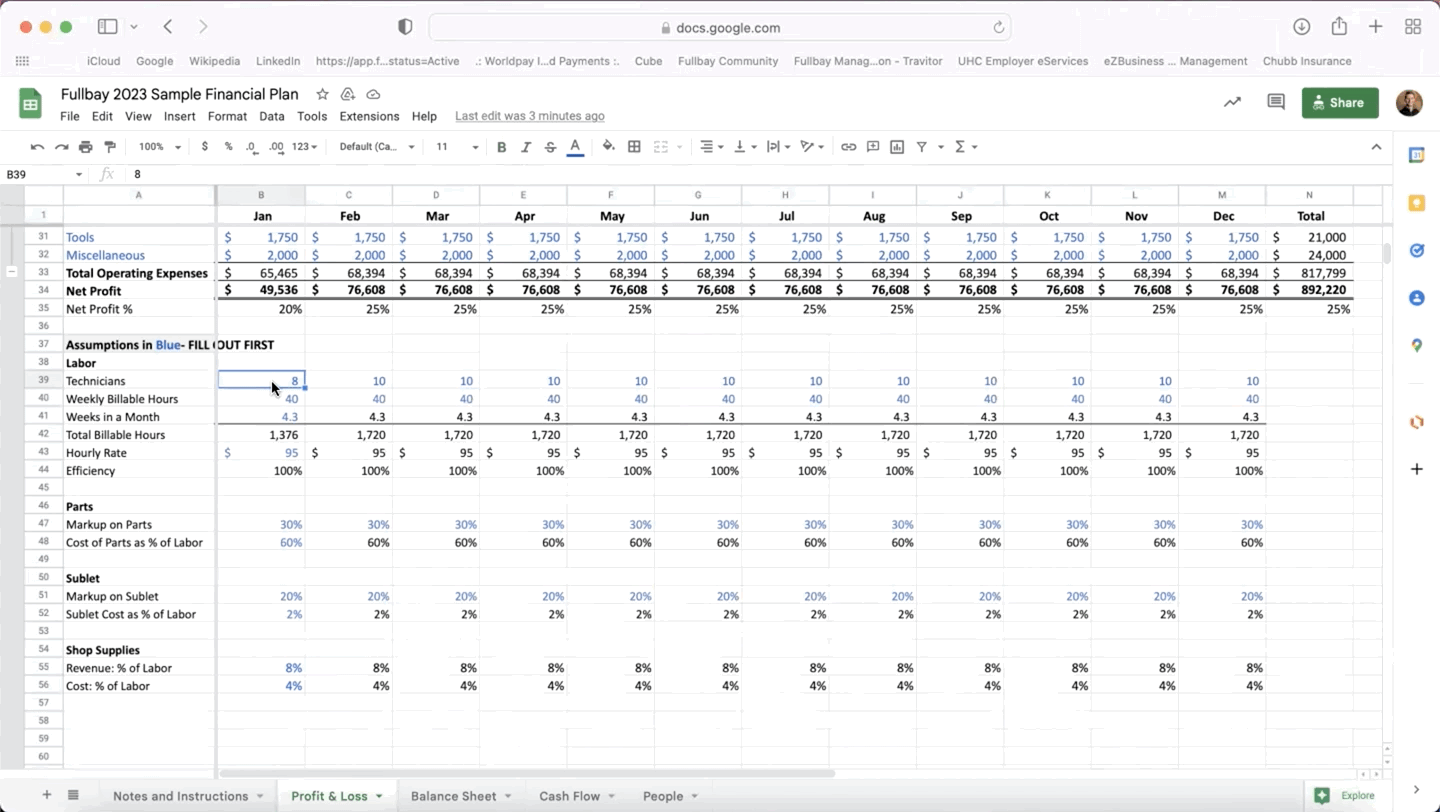Open the text color picker
1440x812 pixels.
click(x=575, y=147)
